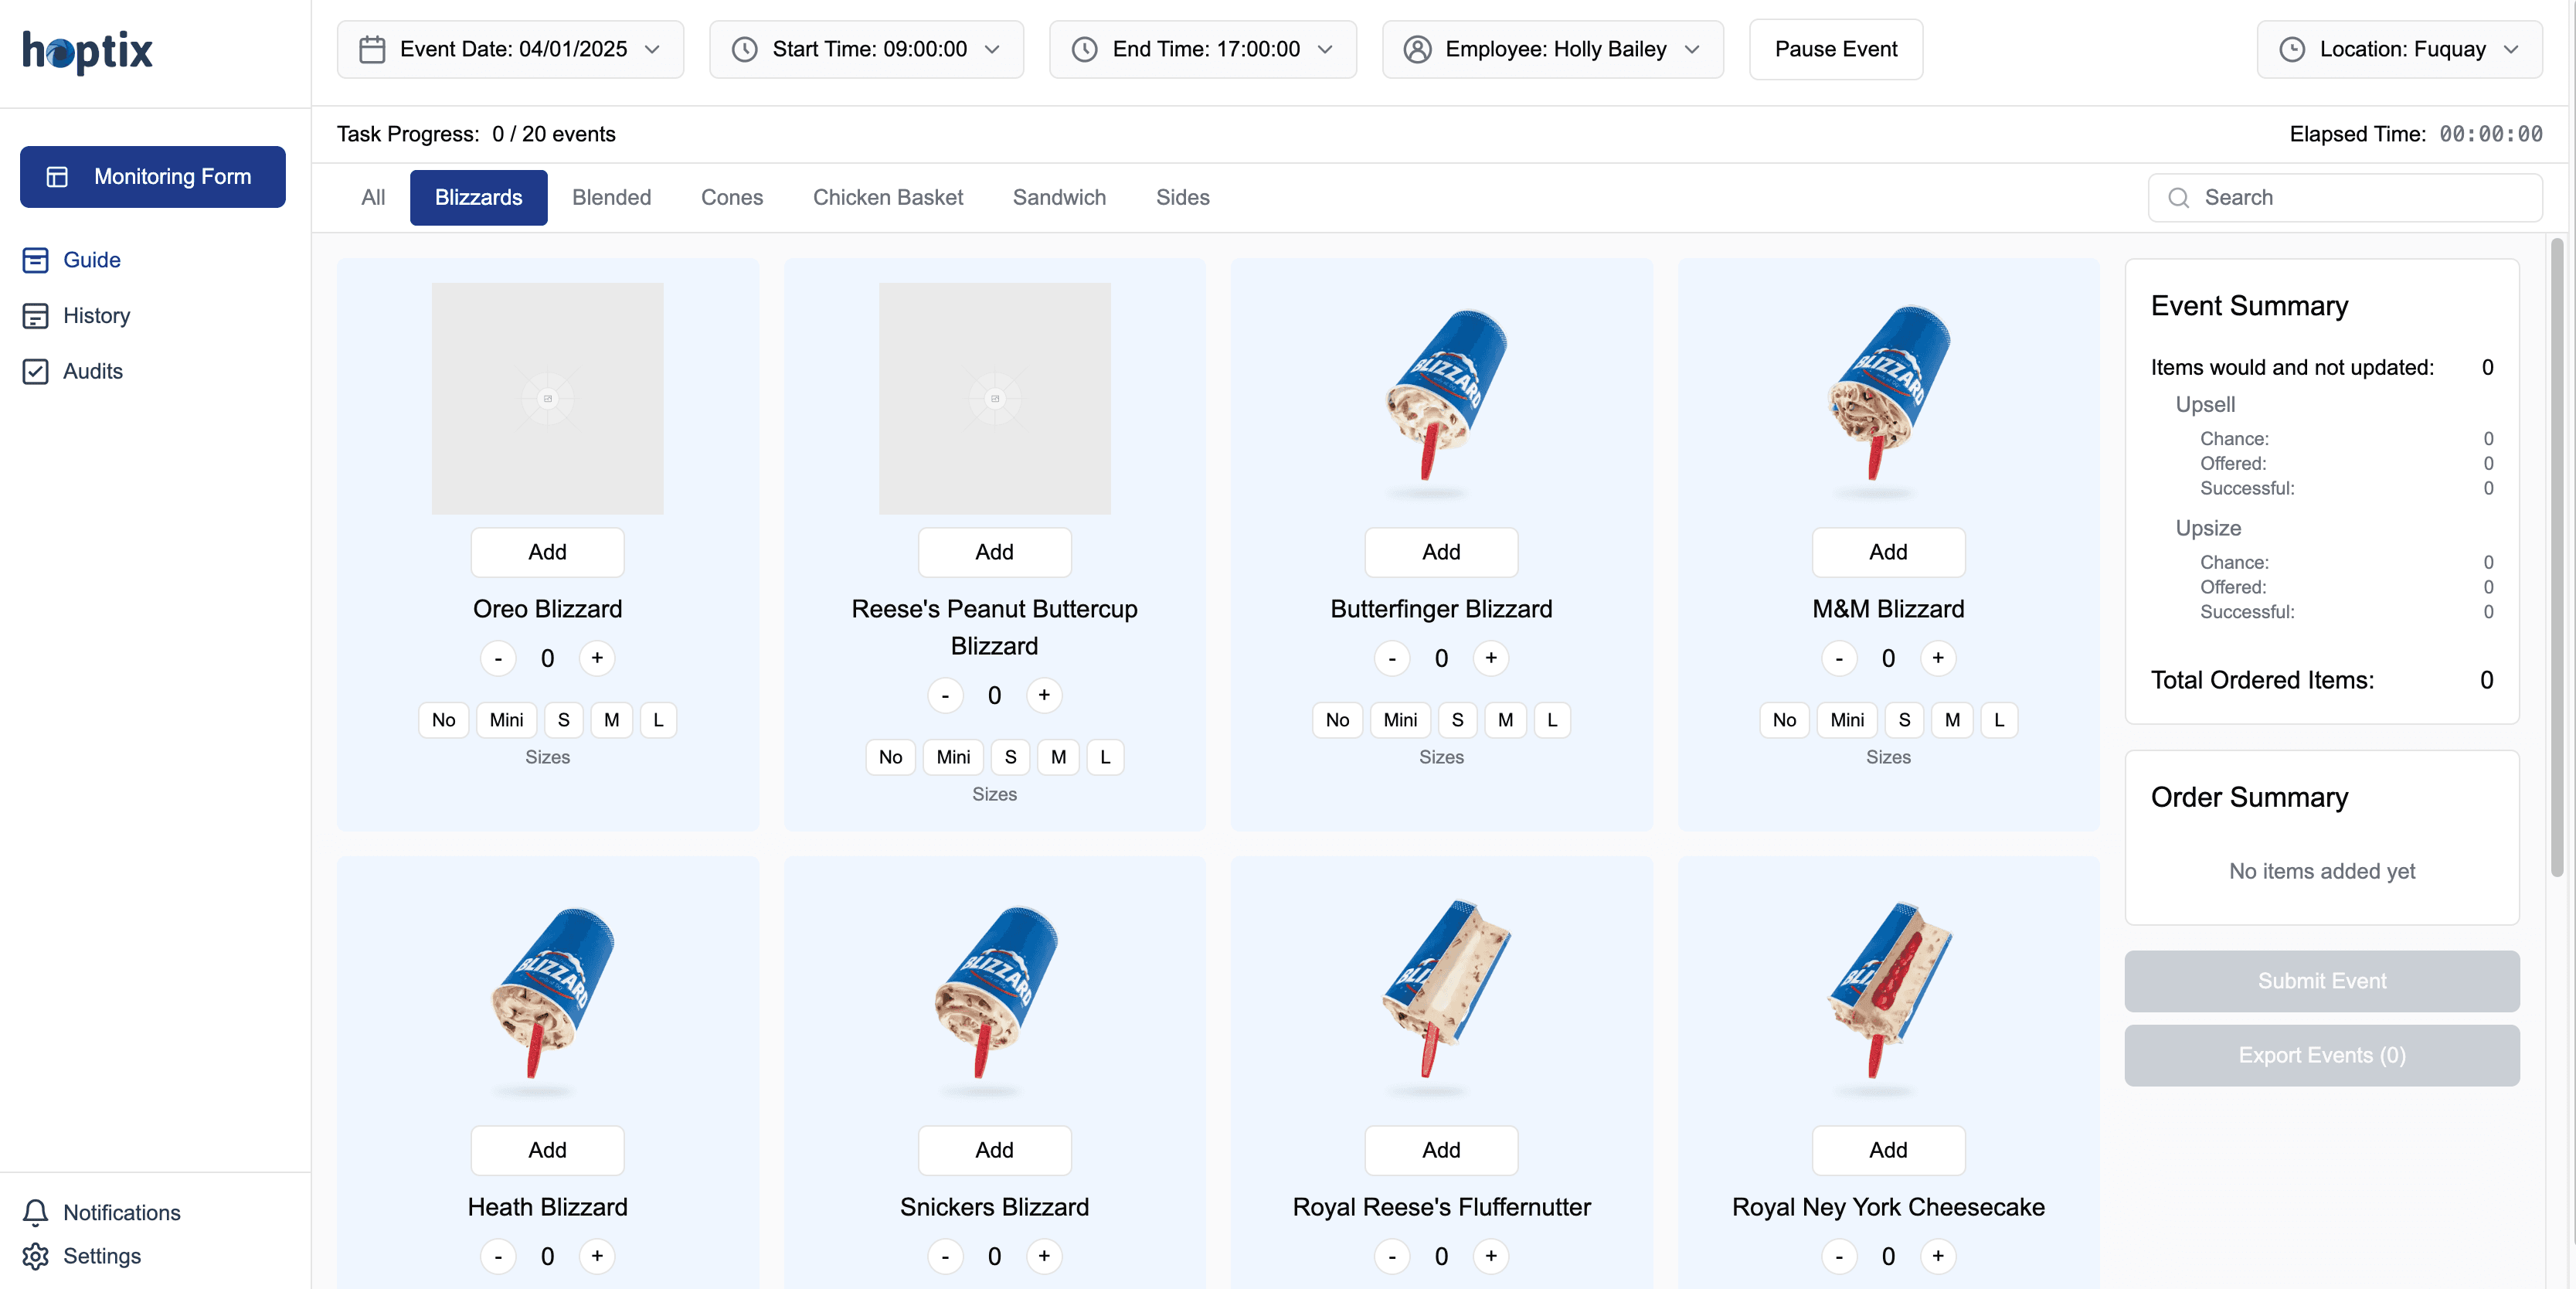Viewport: 2576px width, 1289px height.
Task: Increase M&M Blizzard quantity with plus
Action: coord(1938,658)
